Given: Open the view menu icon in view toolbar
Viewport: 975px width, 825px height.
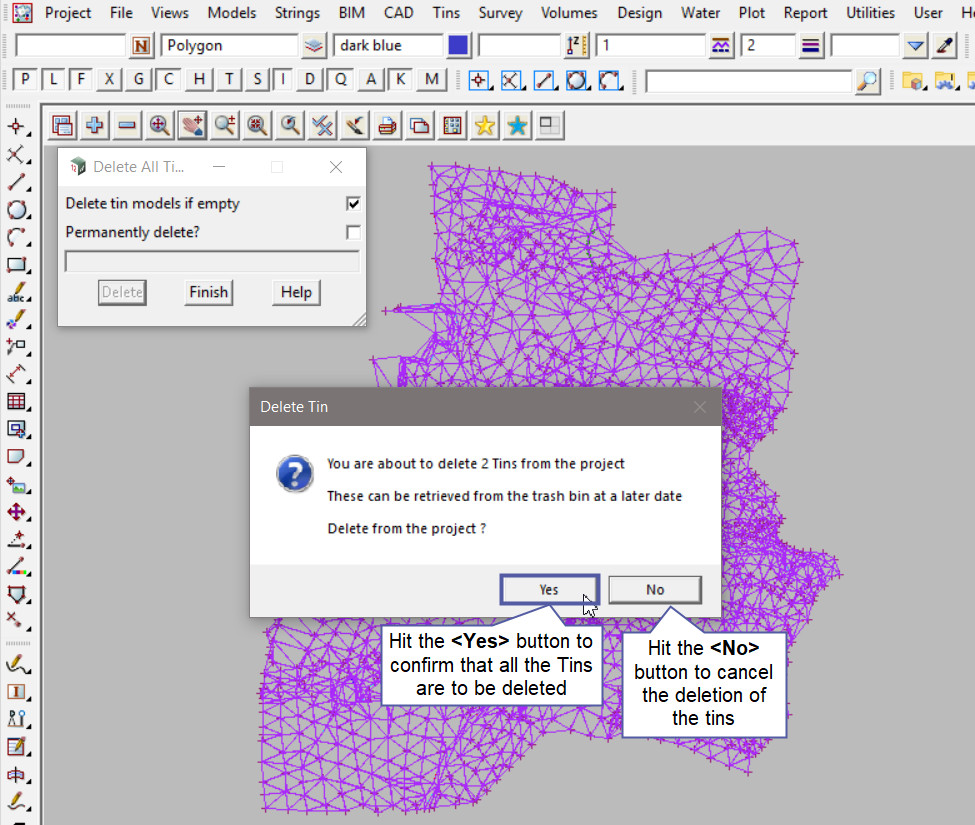Looking at the screenshot, I should pyautogui.click(x=62, y=126).
